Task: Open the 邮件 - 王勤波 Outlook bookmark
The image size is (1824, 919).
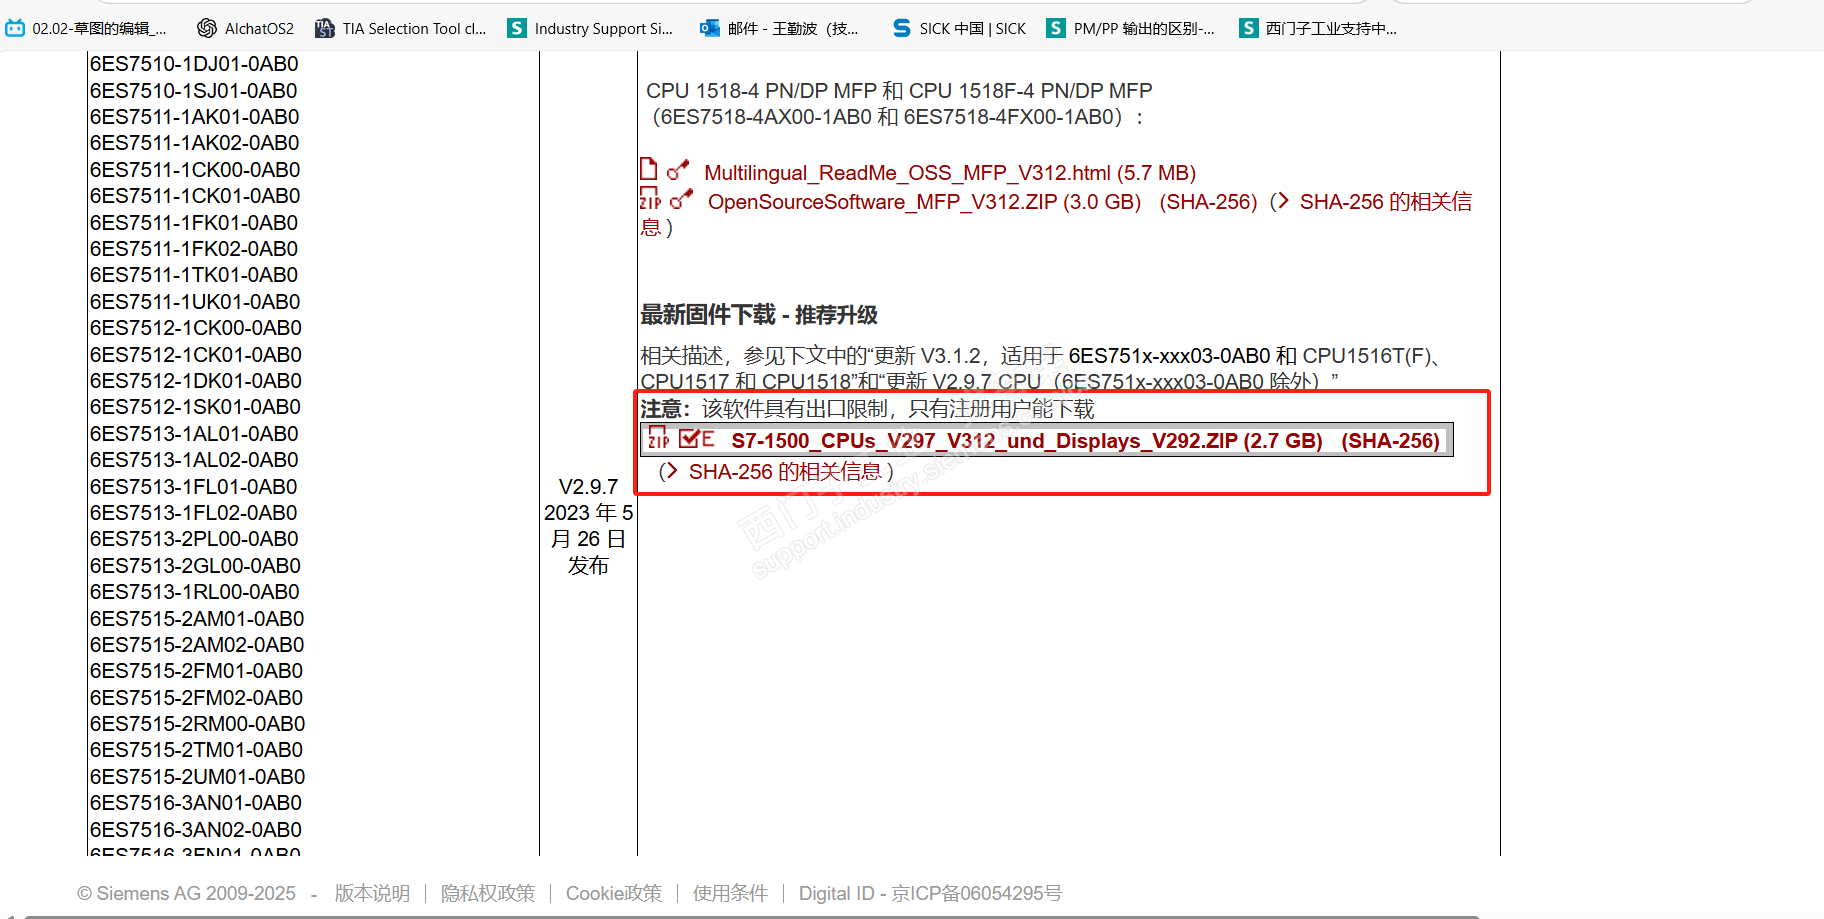Action: coord(779,28)
